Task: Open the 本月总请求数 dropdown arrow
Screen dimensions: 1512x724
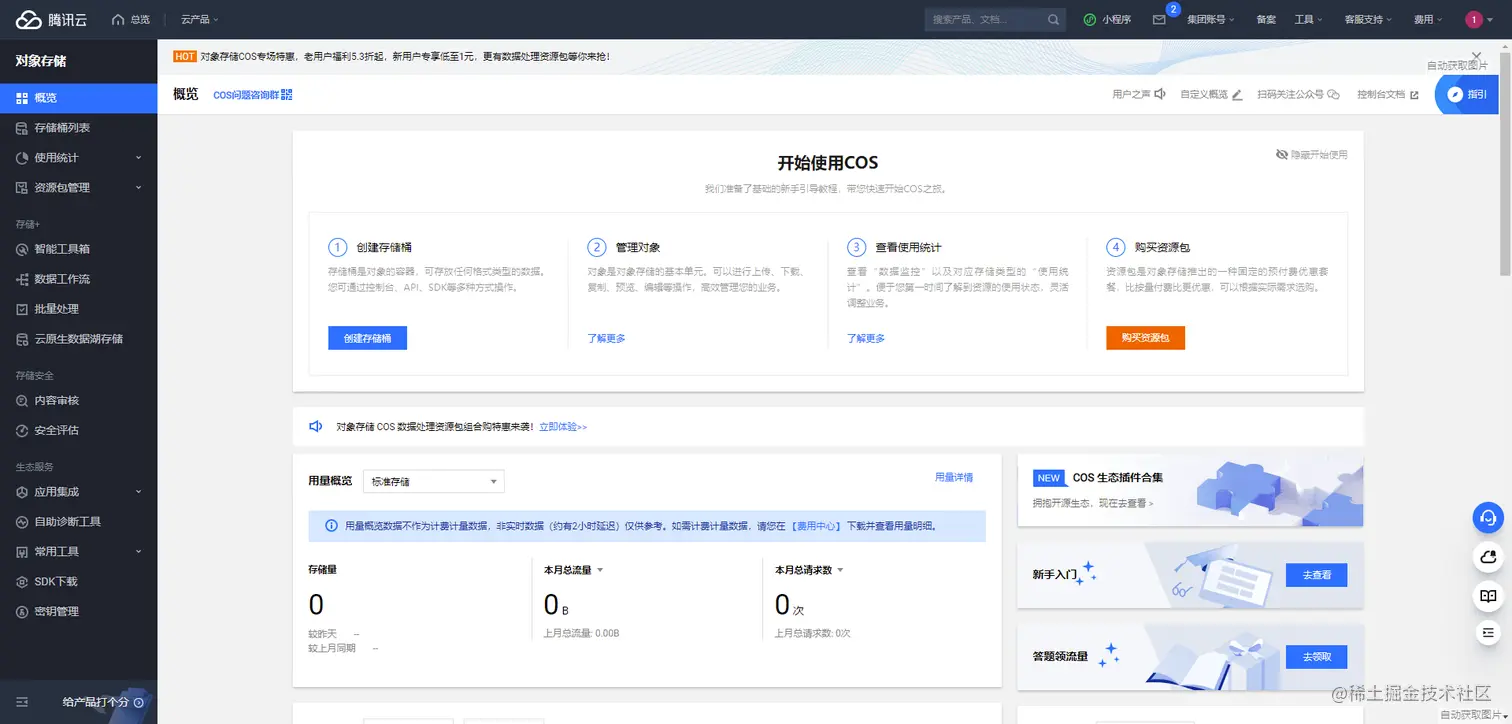Action: 840,570
